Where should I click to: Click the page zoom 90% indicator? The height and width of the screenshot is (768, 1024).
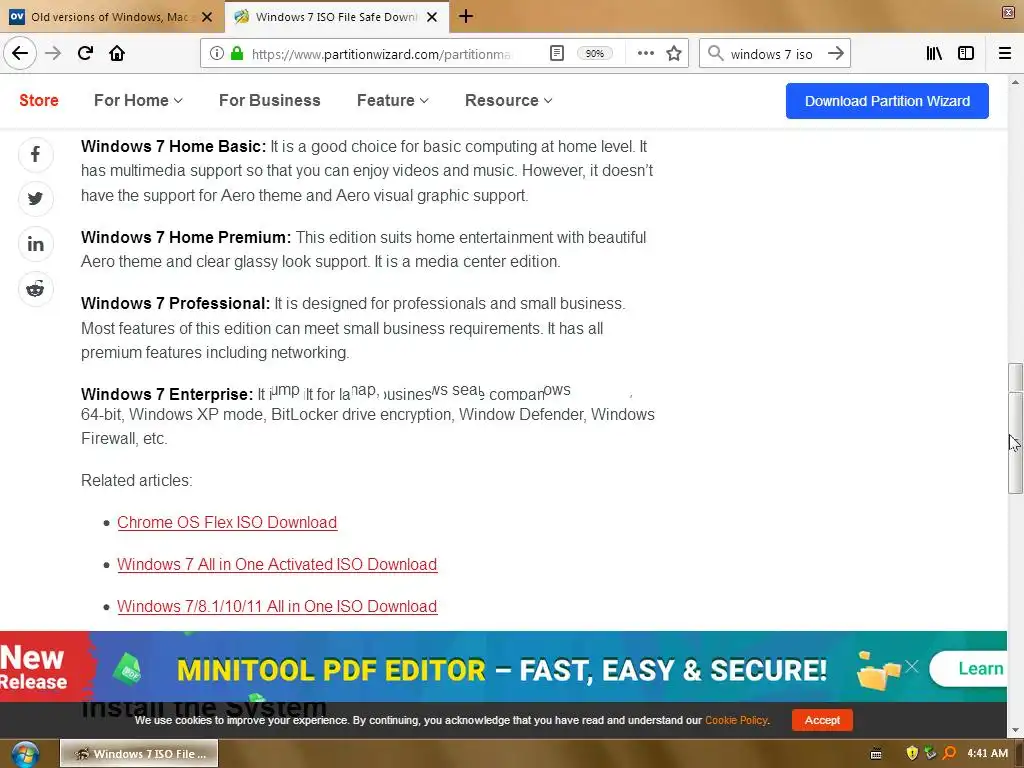[x=594, y=54]
